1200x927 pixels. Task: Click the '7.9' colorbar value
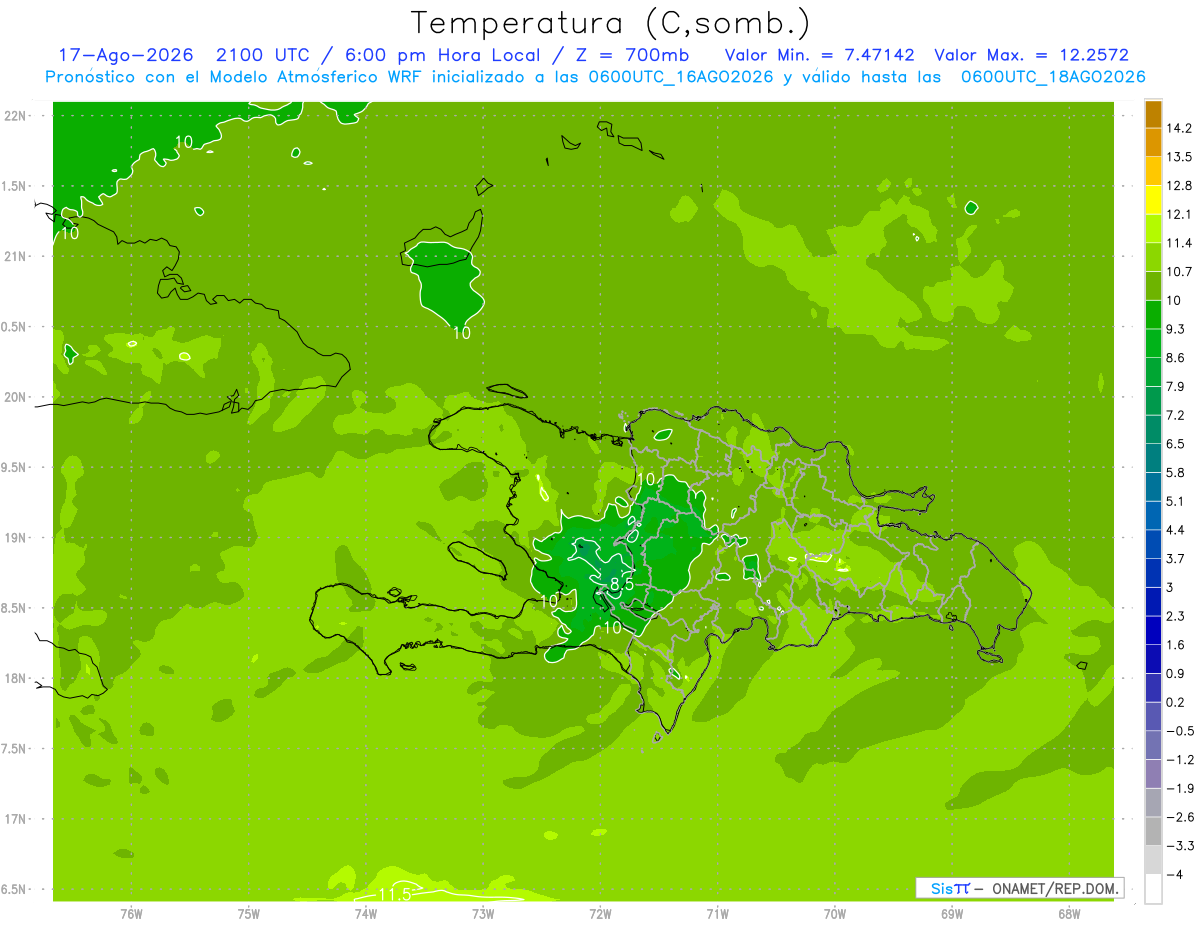(1176, 386)
